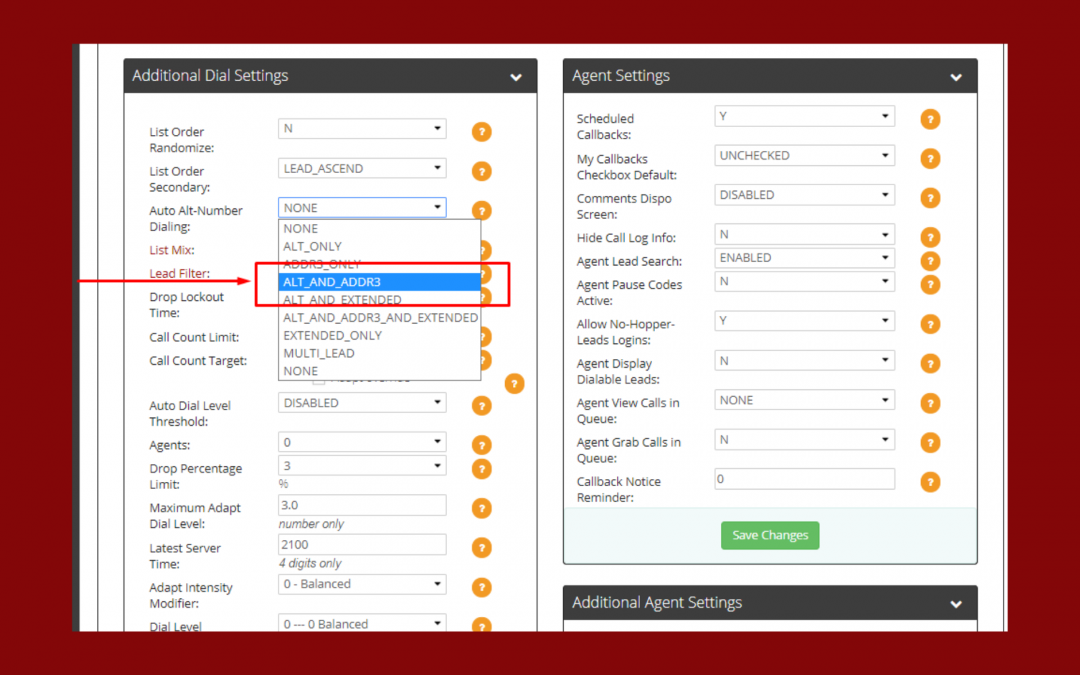This screenshot has width=1080, height=675.
Task: Open Adapt Intensity Modifier dropdown
Action: [362, 584]
